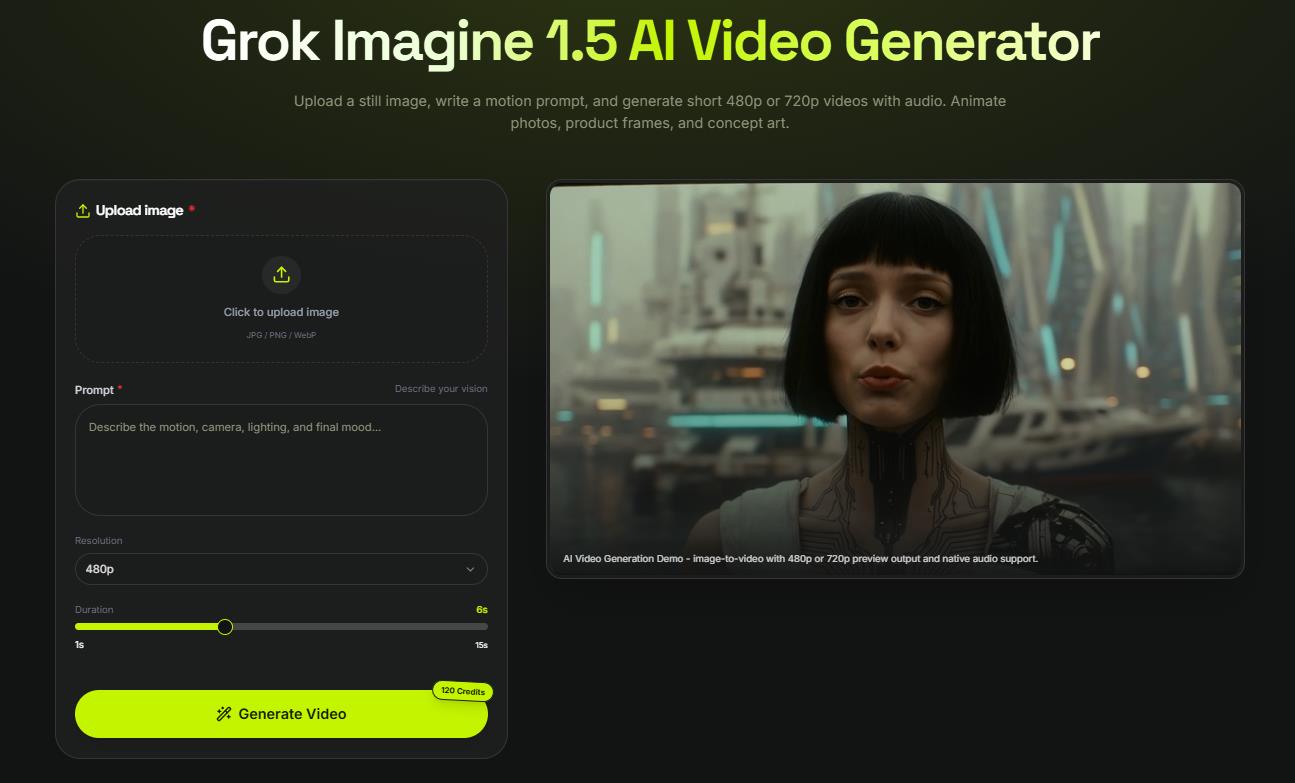Click the Resolution label
The height and width of the screenshot is (783, 1295).
coord(99,541)
